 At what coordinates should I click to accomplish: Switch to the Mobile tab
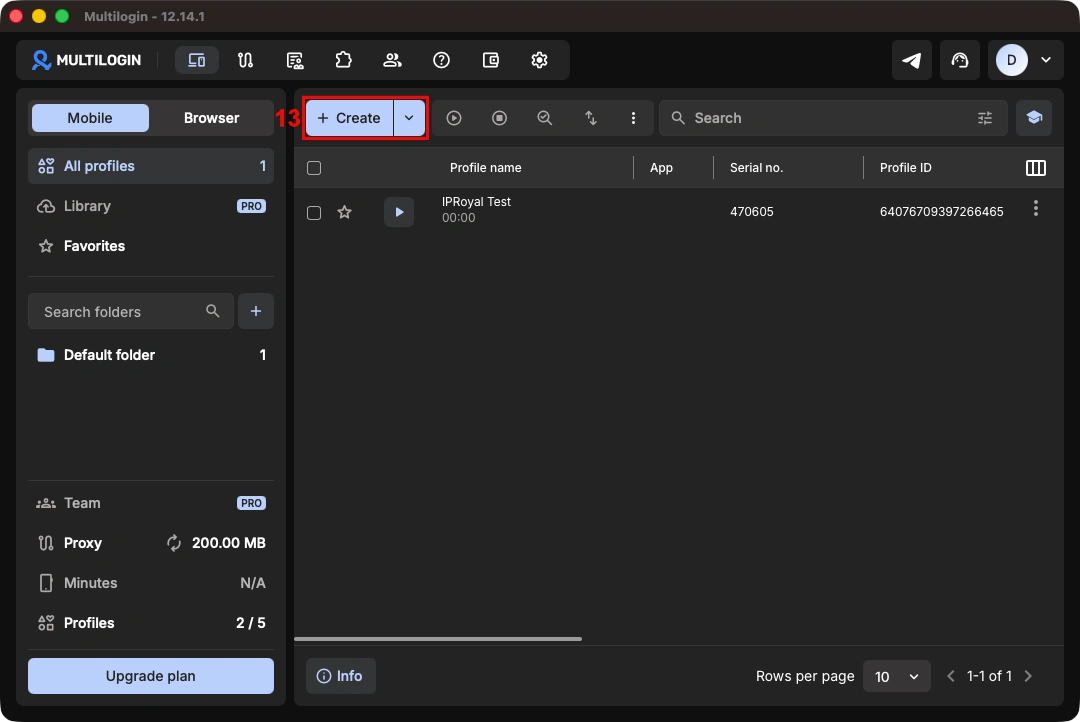tap(90, 118)
